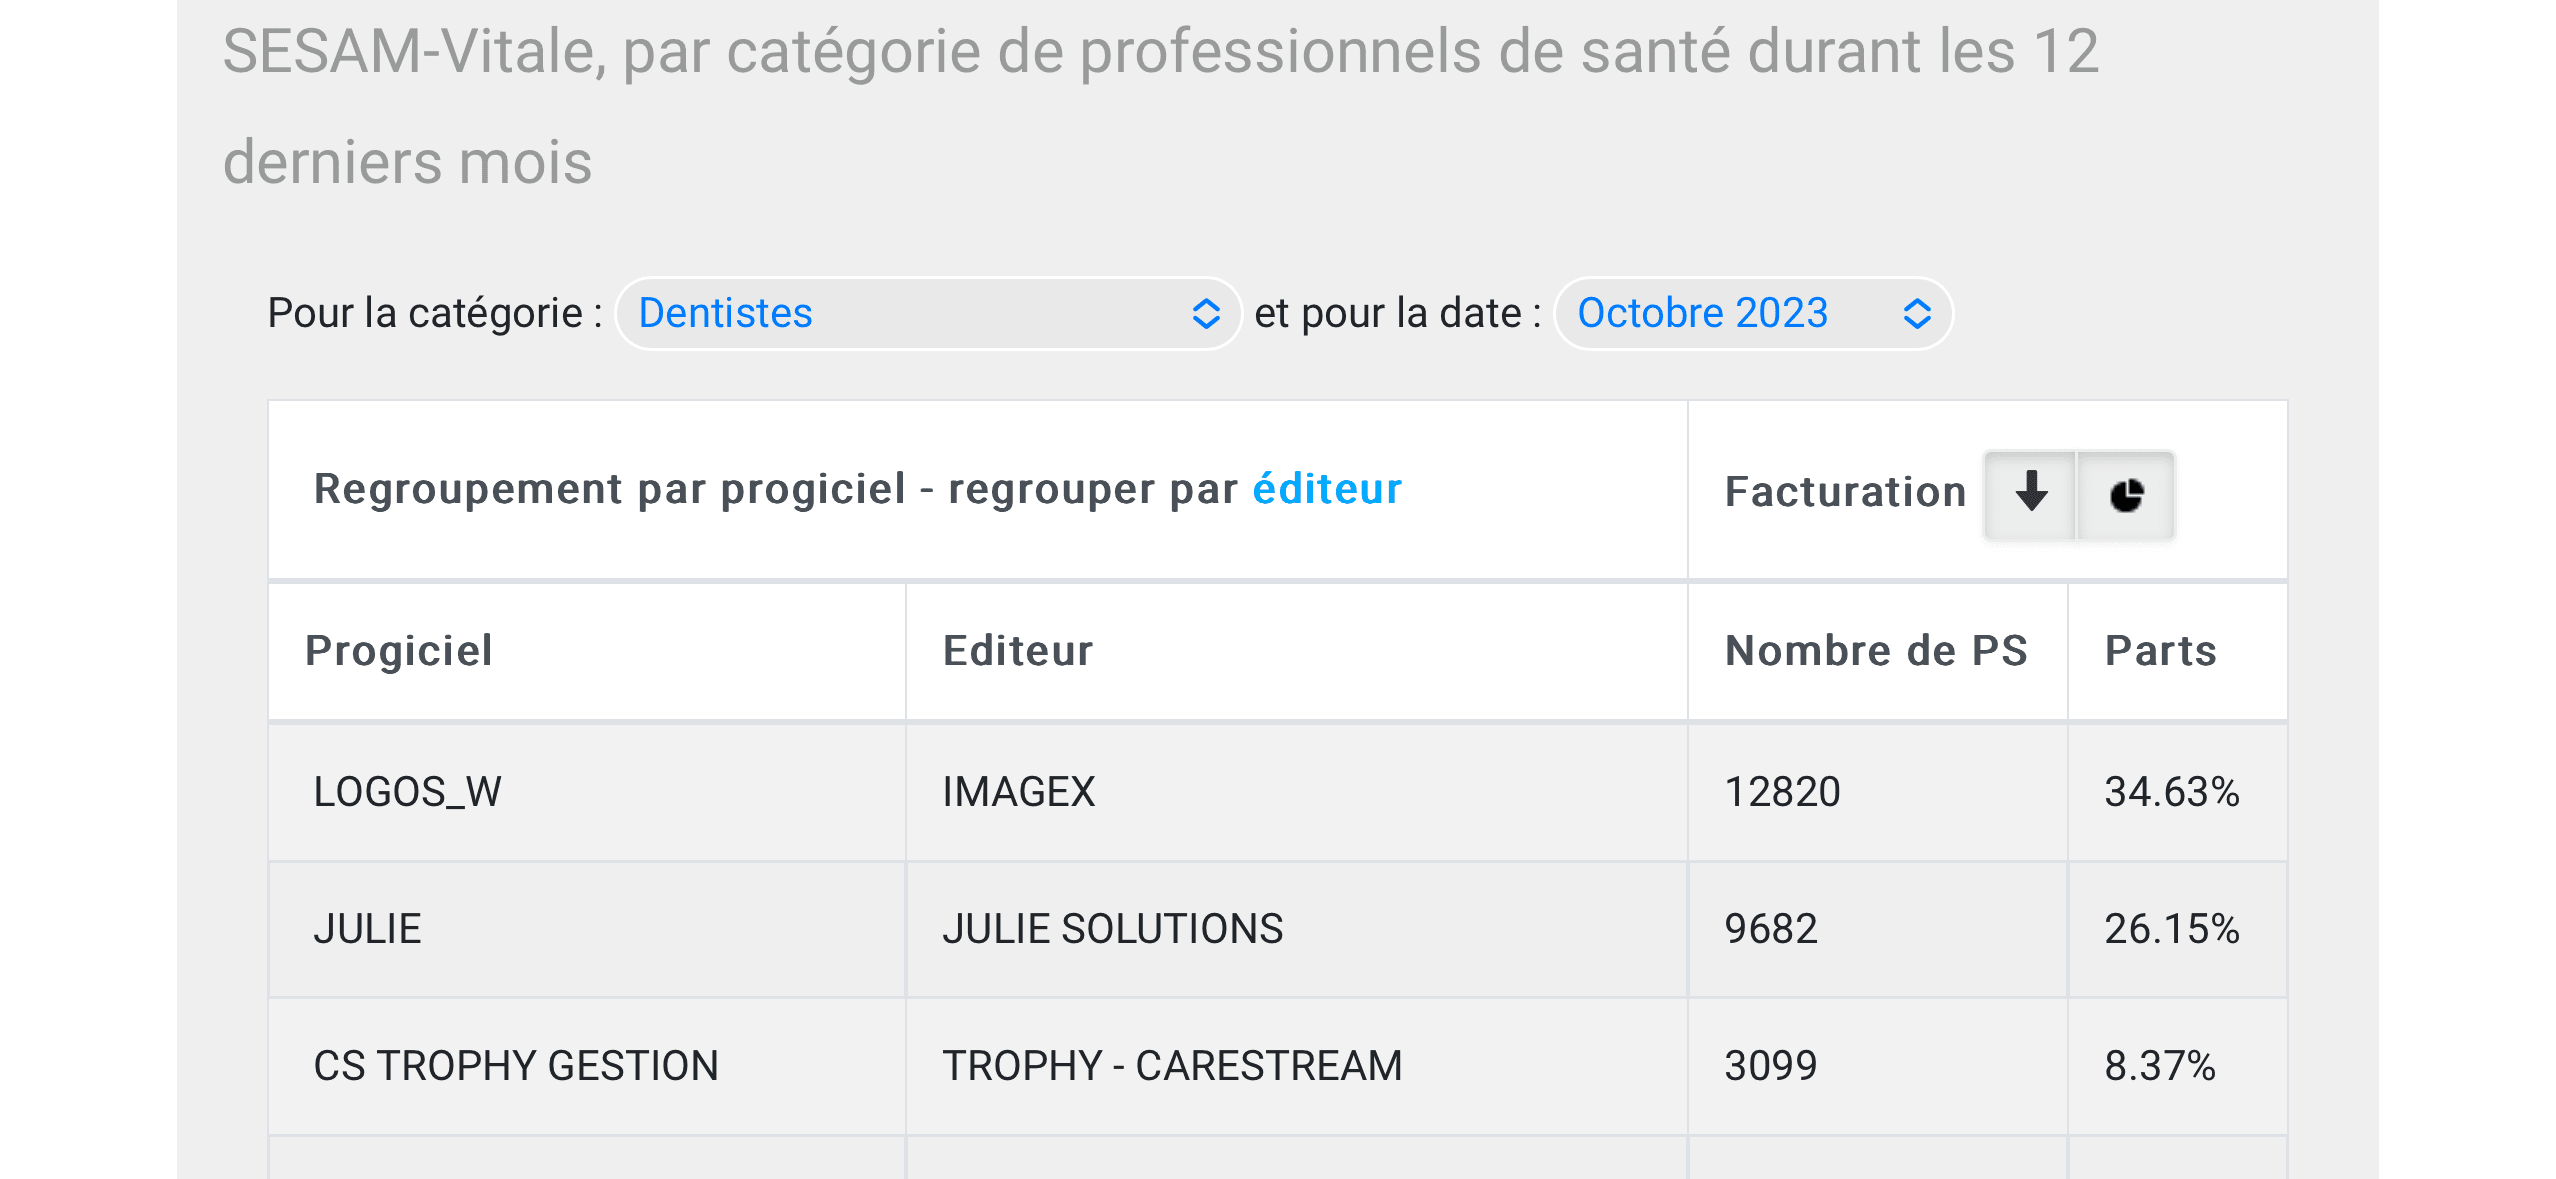Show the pie chart view for Facturation
The height and width of the screenshot is (1179, 2556).
pyautogui.click(x=2126, y=494)
